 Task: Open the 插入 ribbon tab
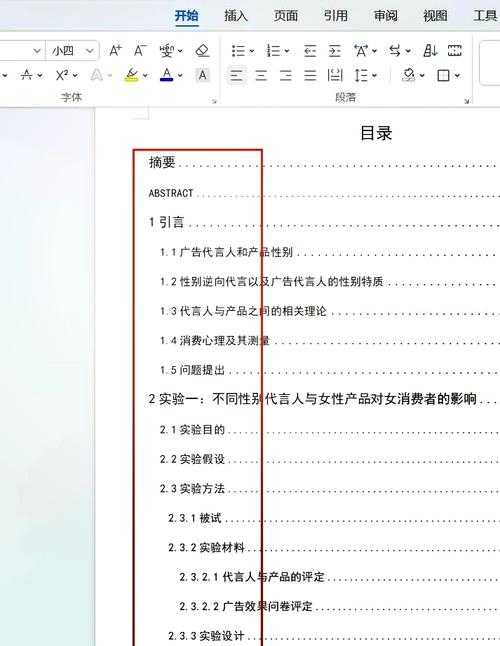[236, 16]
